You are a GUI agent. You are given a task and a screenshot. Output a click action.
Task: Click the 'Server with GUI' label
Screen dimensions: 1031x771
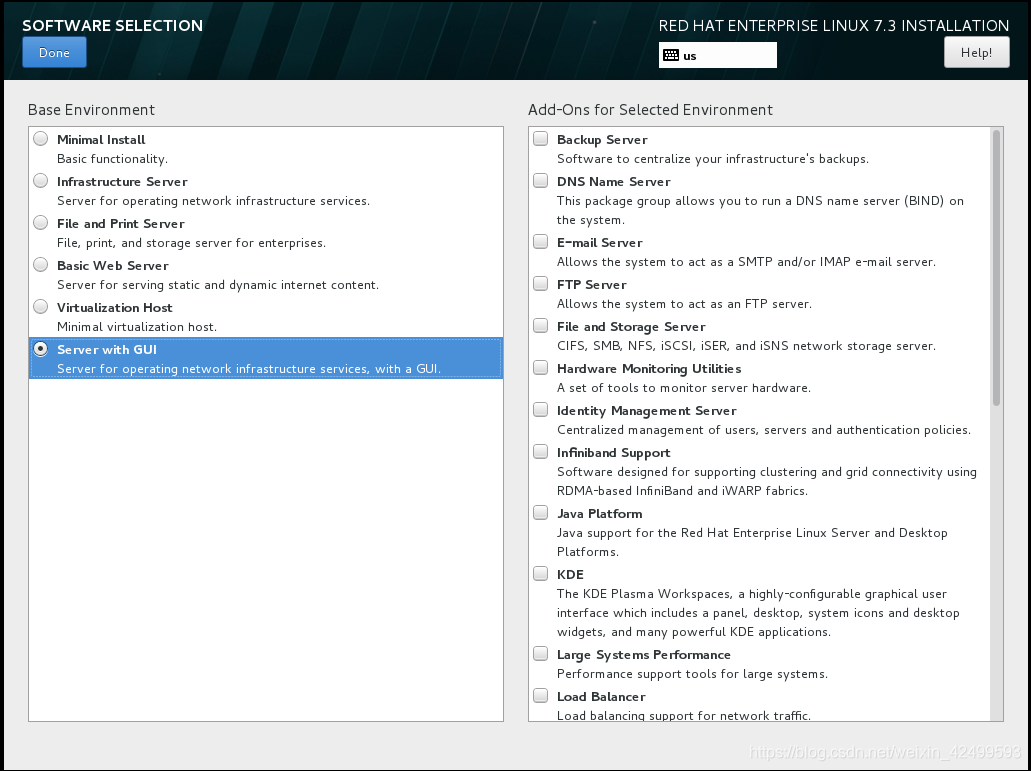[107, 350]
